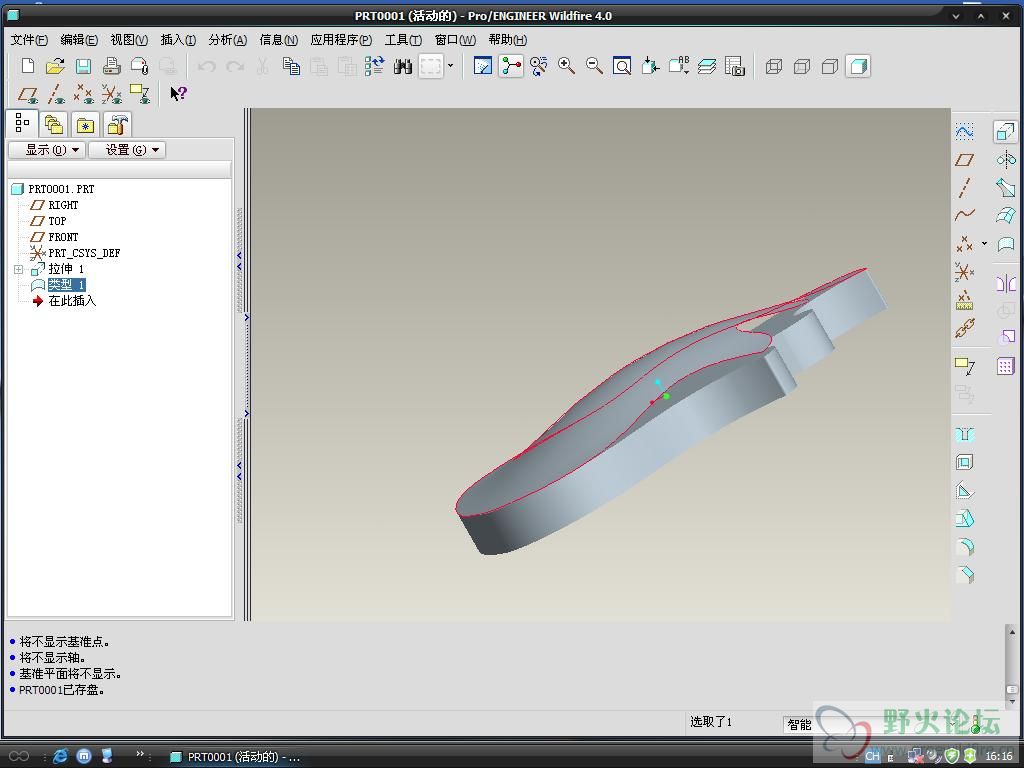Refit the model to the screen
The image size is (1024, 768).
point(622,66)
